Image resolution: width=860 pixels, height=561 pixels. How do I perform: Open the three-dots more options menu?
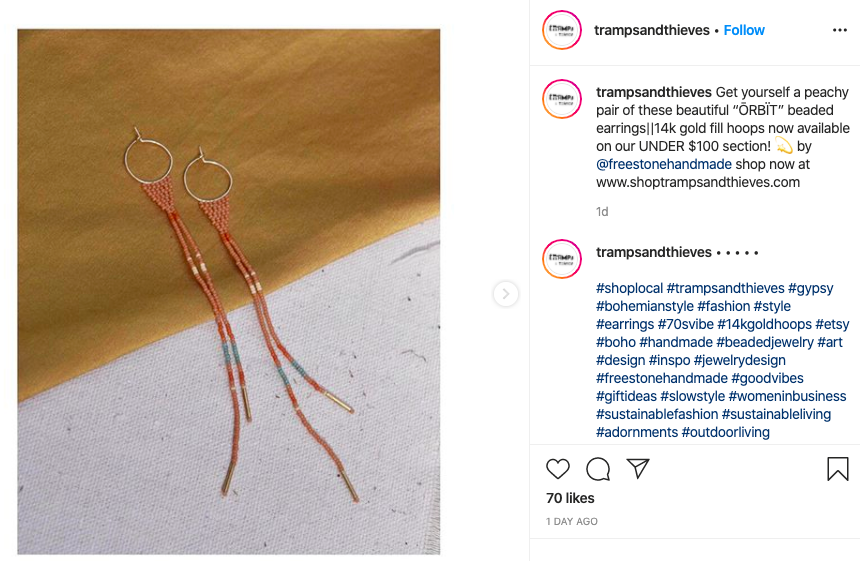pos(840,30)
